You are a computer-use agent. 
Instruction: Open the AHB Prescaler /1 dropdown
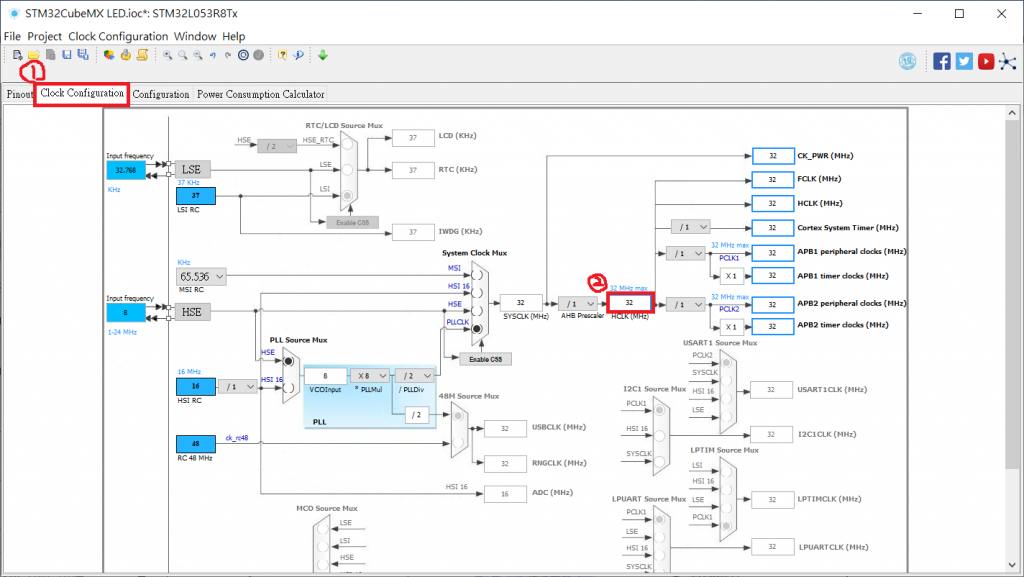[x=578, y=304]
